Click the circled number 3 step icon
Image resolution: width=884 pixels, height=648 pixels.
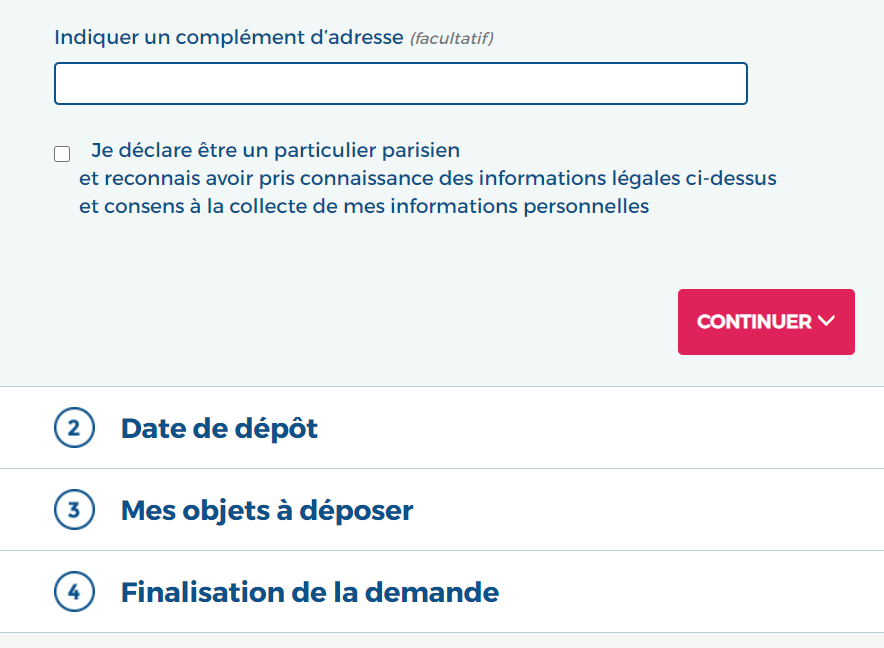(x=74, y=510)
